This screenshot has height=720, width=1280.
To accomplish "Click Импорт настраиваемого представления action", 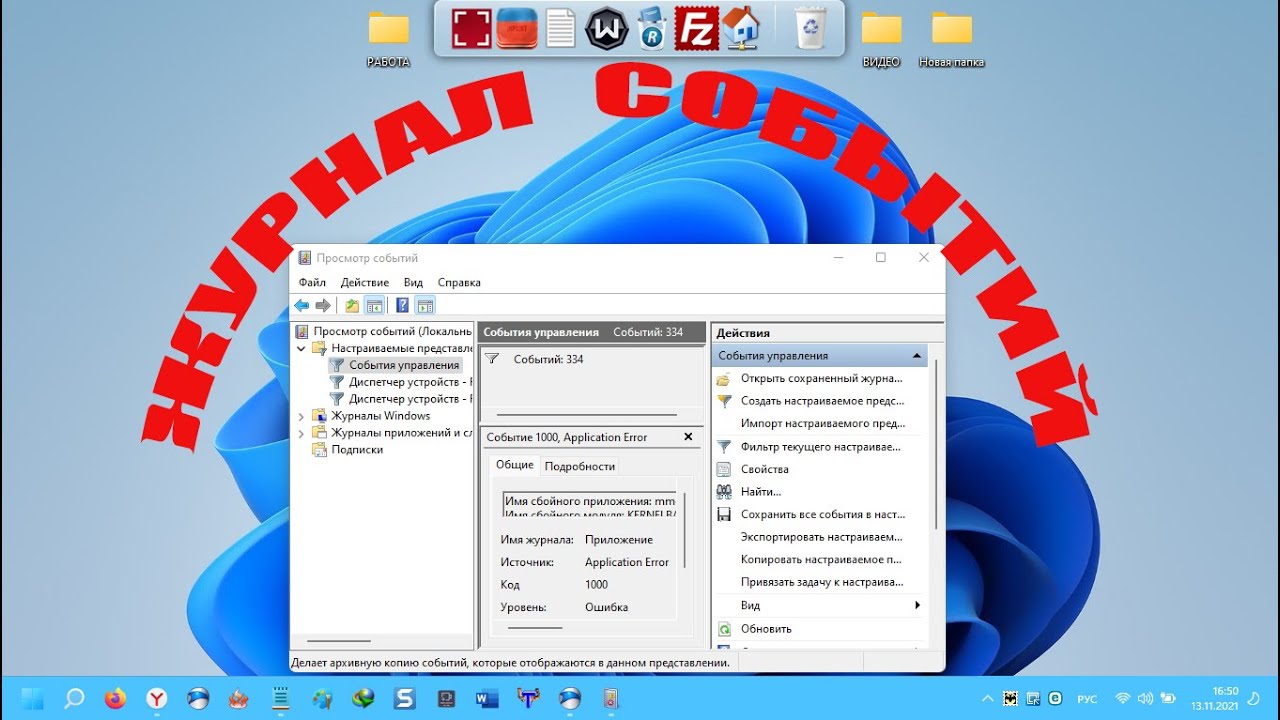I will 823,424.
